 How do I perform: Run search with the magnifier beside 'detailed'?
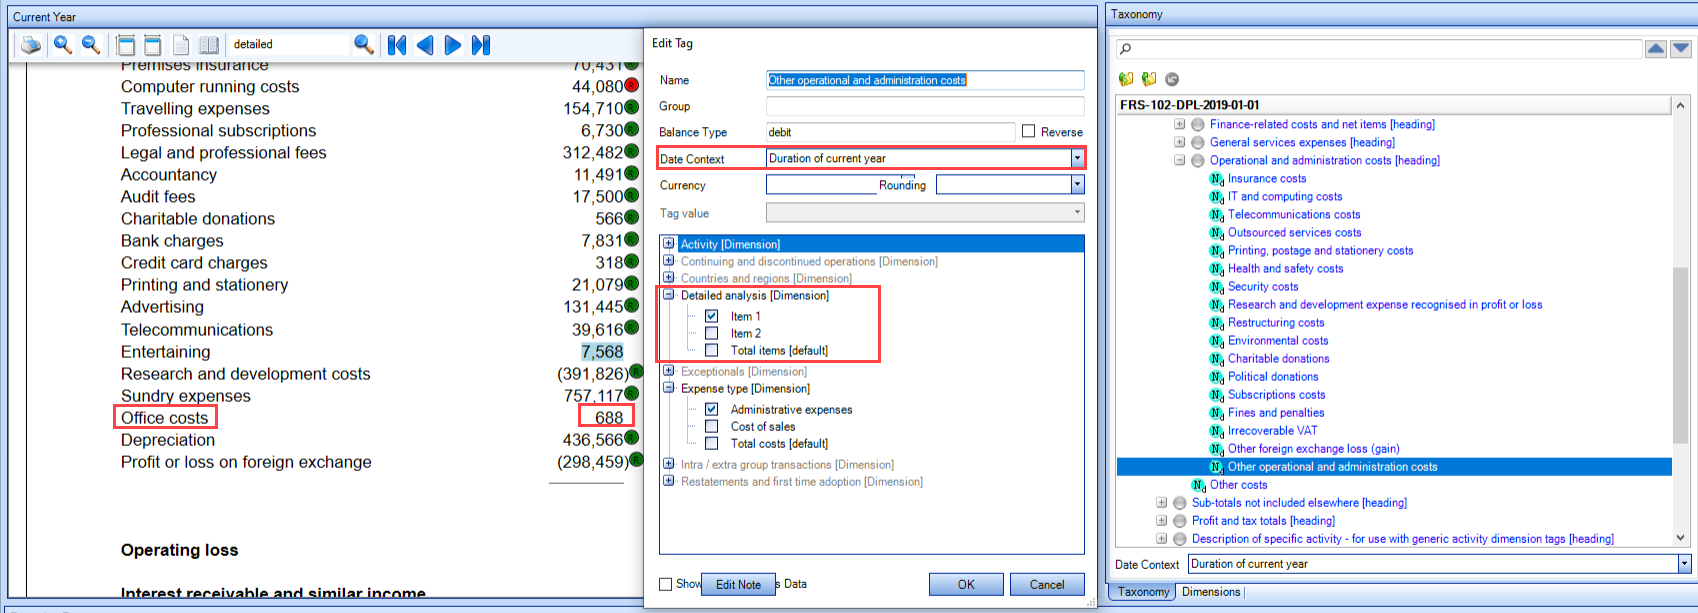pyautogui.click(x=364, y=45)
